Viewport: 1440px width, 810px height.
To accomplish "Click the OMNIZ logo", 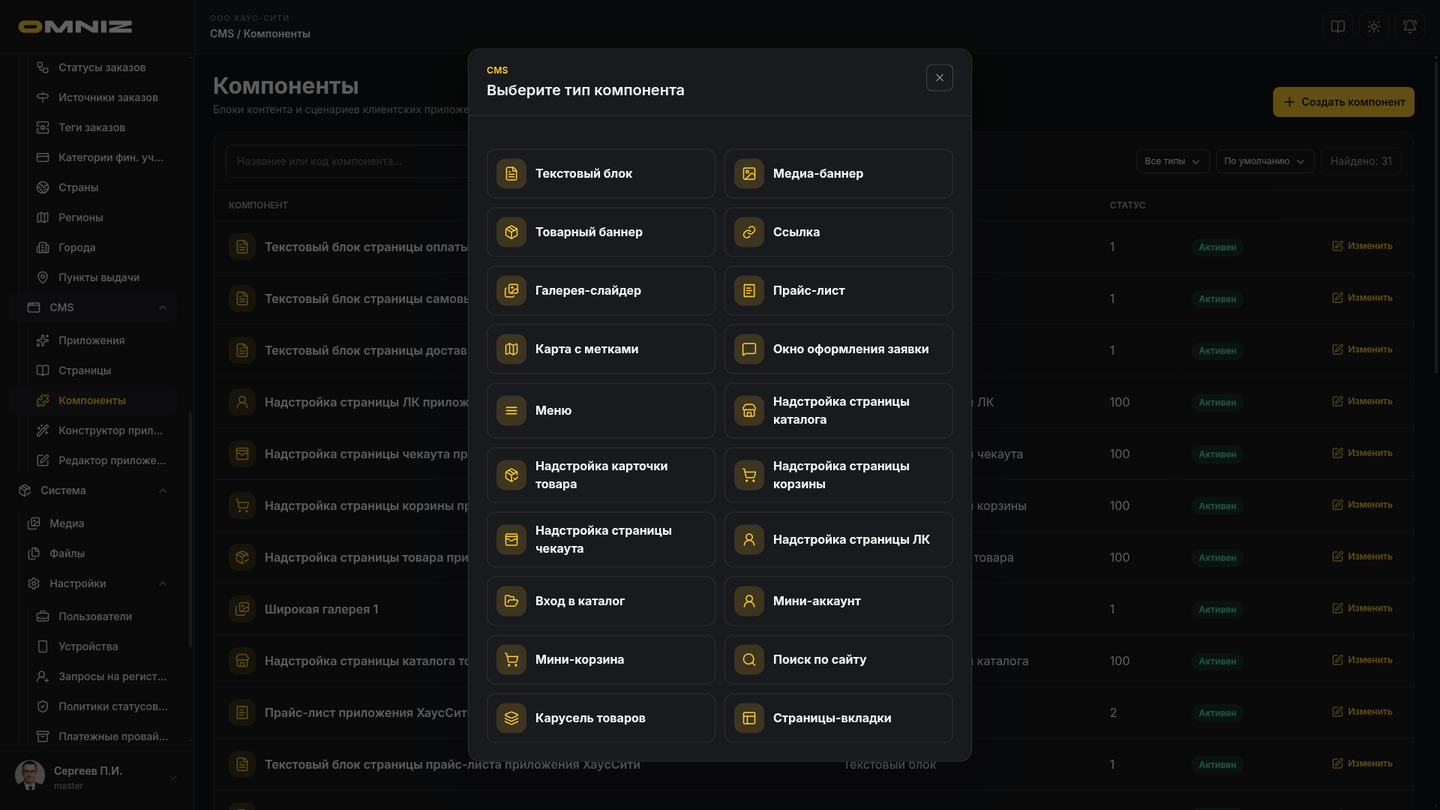I will [x=75, y=27].
